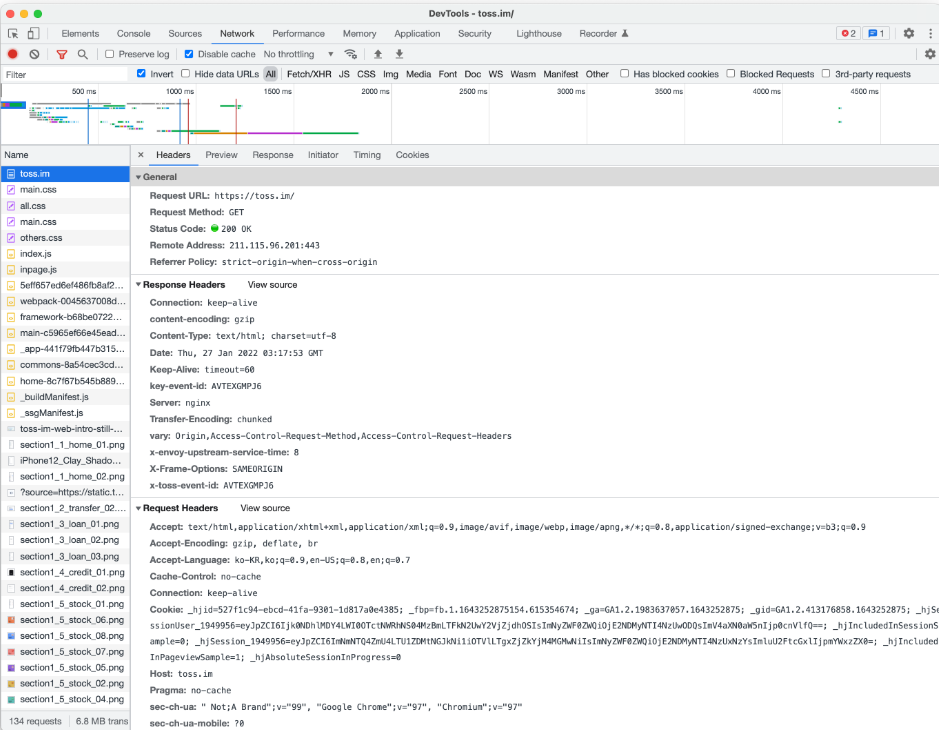The image size is (939, 730).
Task: Select section1_5_stock_06.png request
Action: pos(65,620)
